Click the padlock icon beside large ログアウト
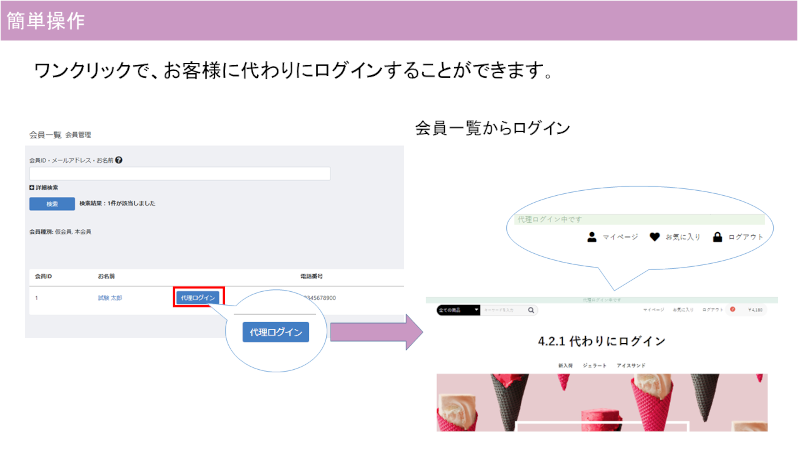Screen dimensions: 798x449 [x=717, y=237]
